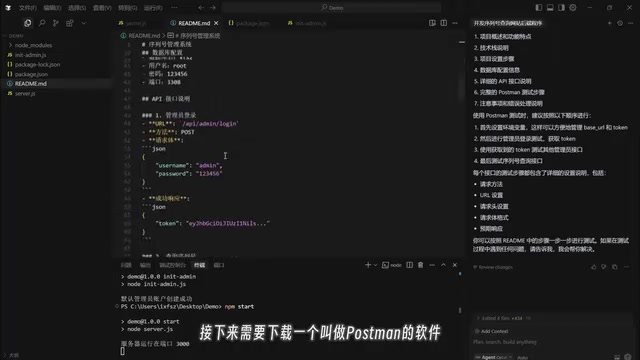Copy the chat response
The image size is (640, 360).
615,267
